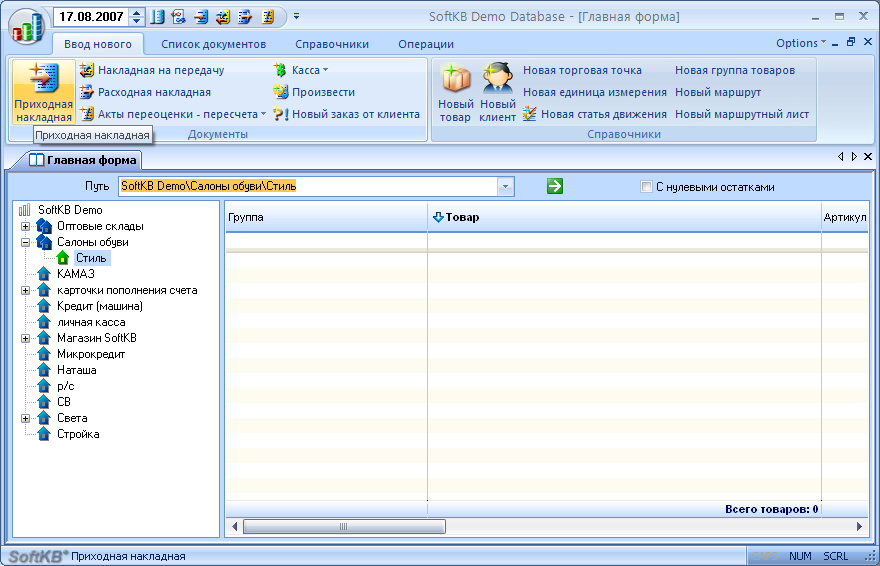Open the Options dropdown menu
880x566 pixels.
(801, 43)
